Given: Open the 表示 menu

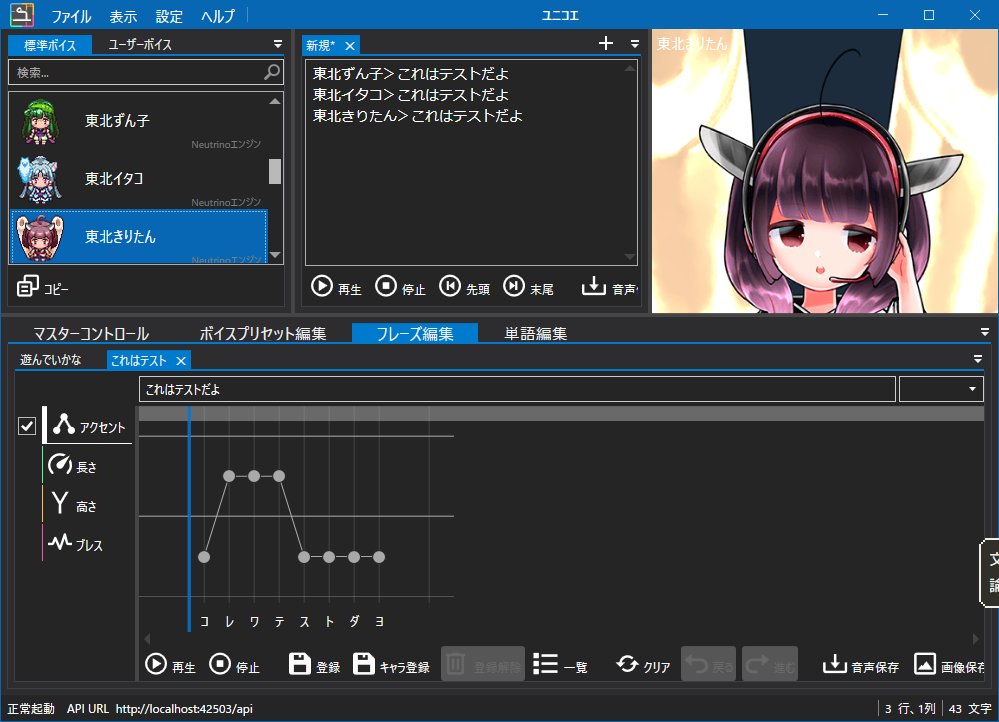Looking at the screenshot, I should (x=123, y=16).
